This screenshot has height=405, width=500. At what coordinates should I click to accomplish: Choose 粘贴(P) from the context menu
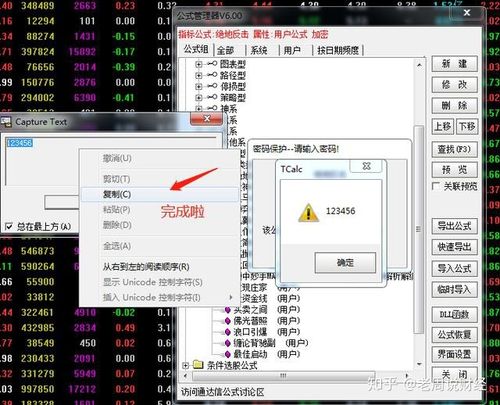click(x=160, y=210)
